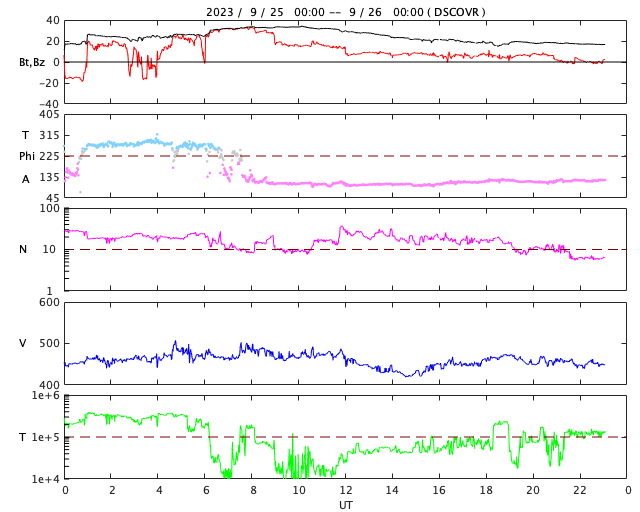This screenshot has width=640, height=512.
Task: Click the chart title date range text
Action: [x=345, y=12]
